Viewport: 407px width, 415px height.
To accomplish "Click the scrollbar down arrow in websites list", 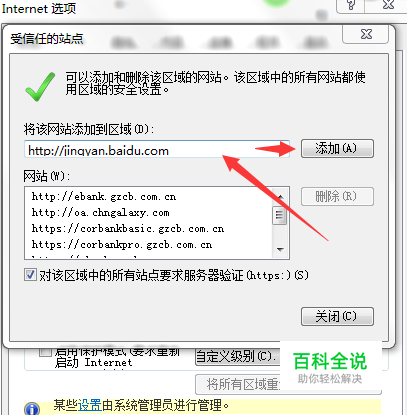I will [280, 249].
